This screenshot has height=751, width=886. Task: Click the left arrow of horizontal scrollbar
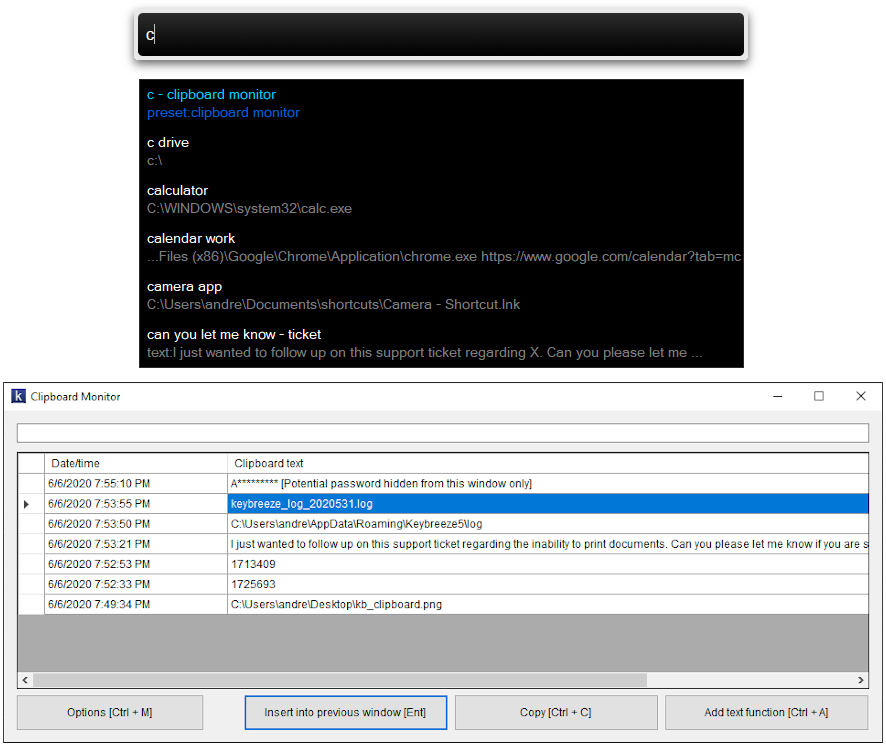[x=25, y=680]
